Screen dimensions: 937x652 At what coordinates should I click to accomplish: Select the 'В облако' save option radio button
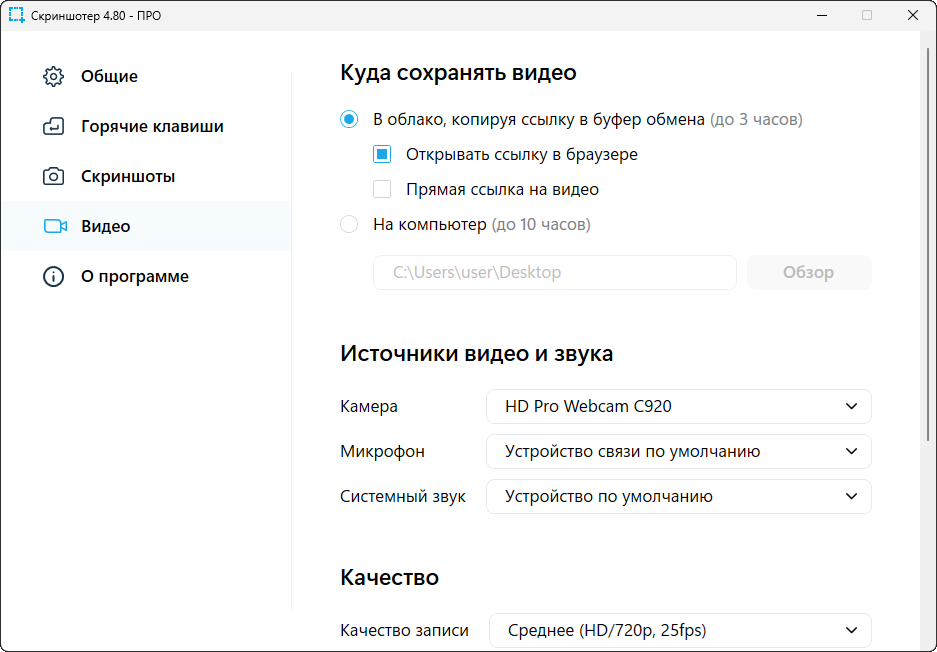[x=349, y=120]
